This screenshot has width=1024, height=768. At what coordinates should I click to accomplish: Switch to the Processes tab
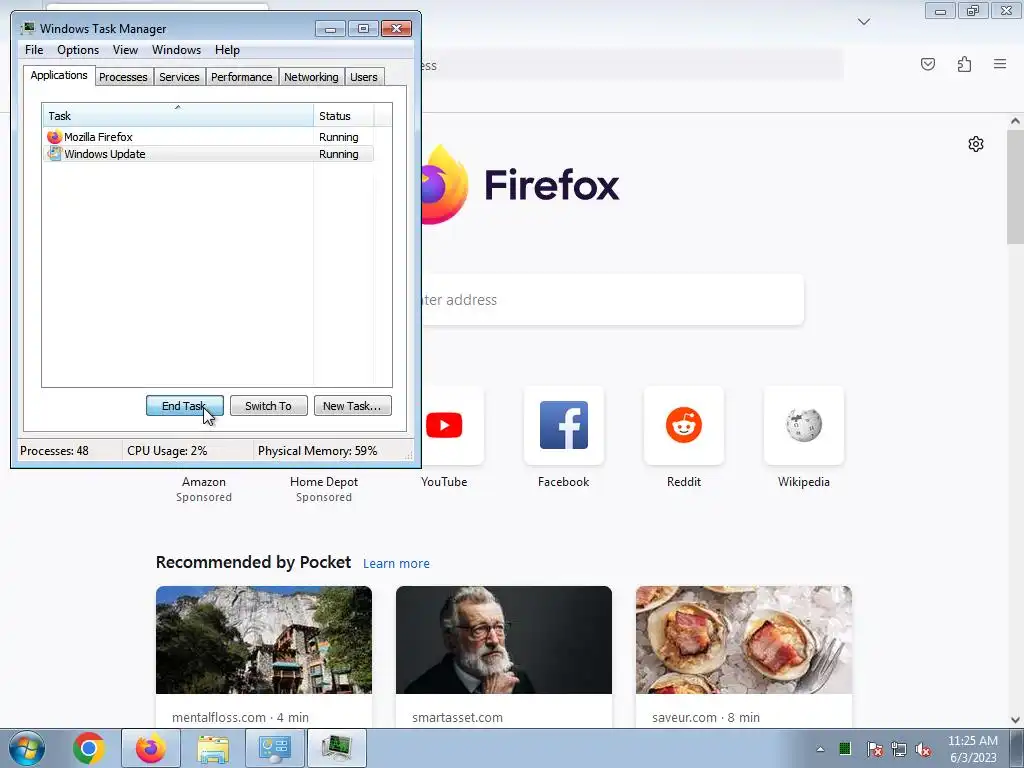pos(123,77)
